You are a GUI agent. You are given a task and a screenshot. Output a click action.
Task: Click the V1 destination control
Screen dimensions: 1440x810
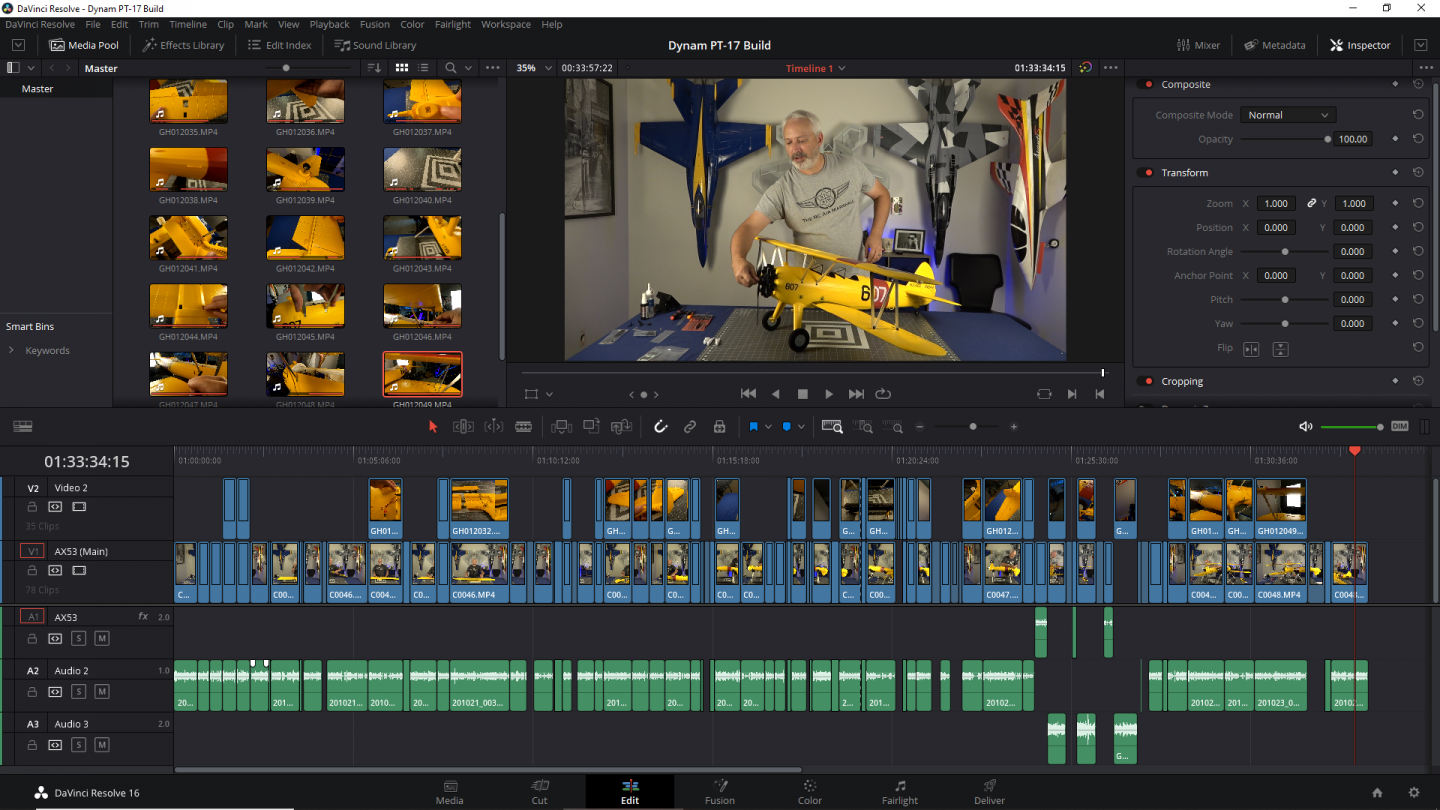(32, 551)
